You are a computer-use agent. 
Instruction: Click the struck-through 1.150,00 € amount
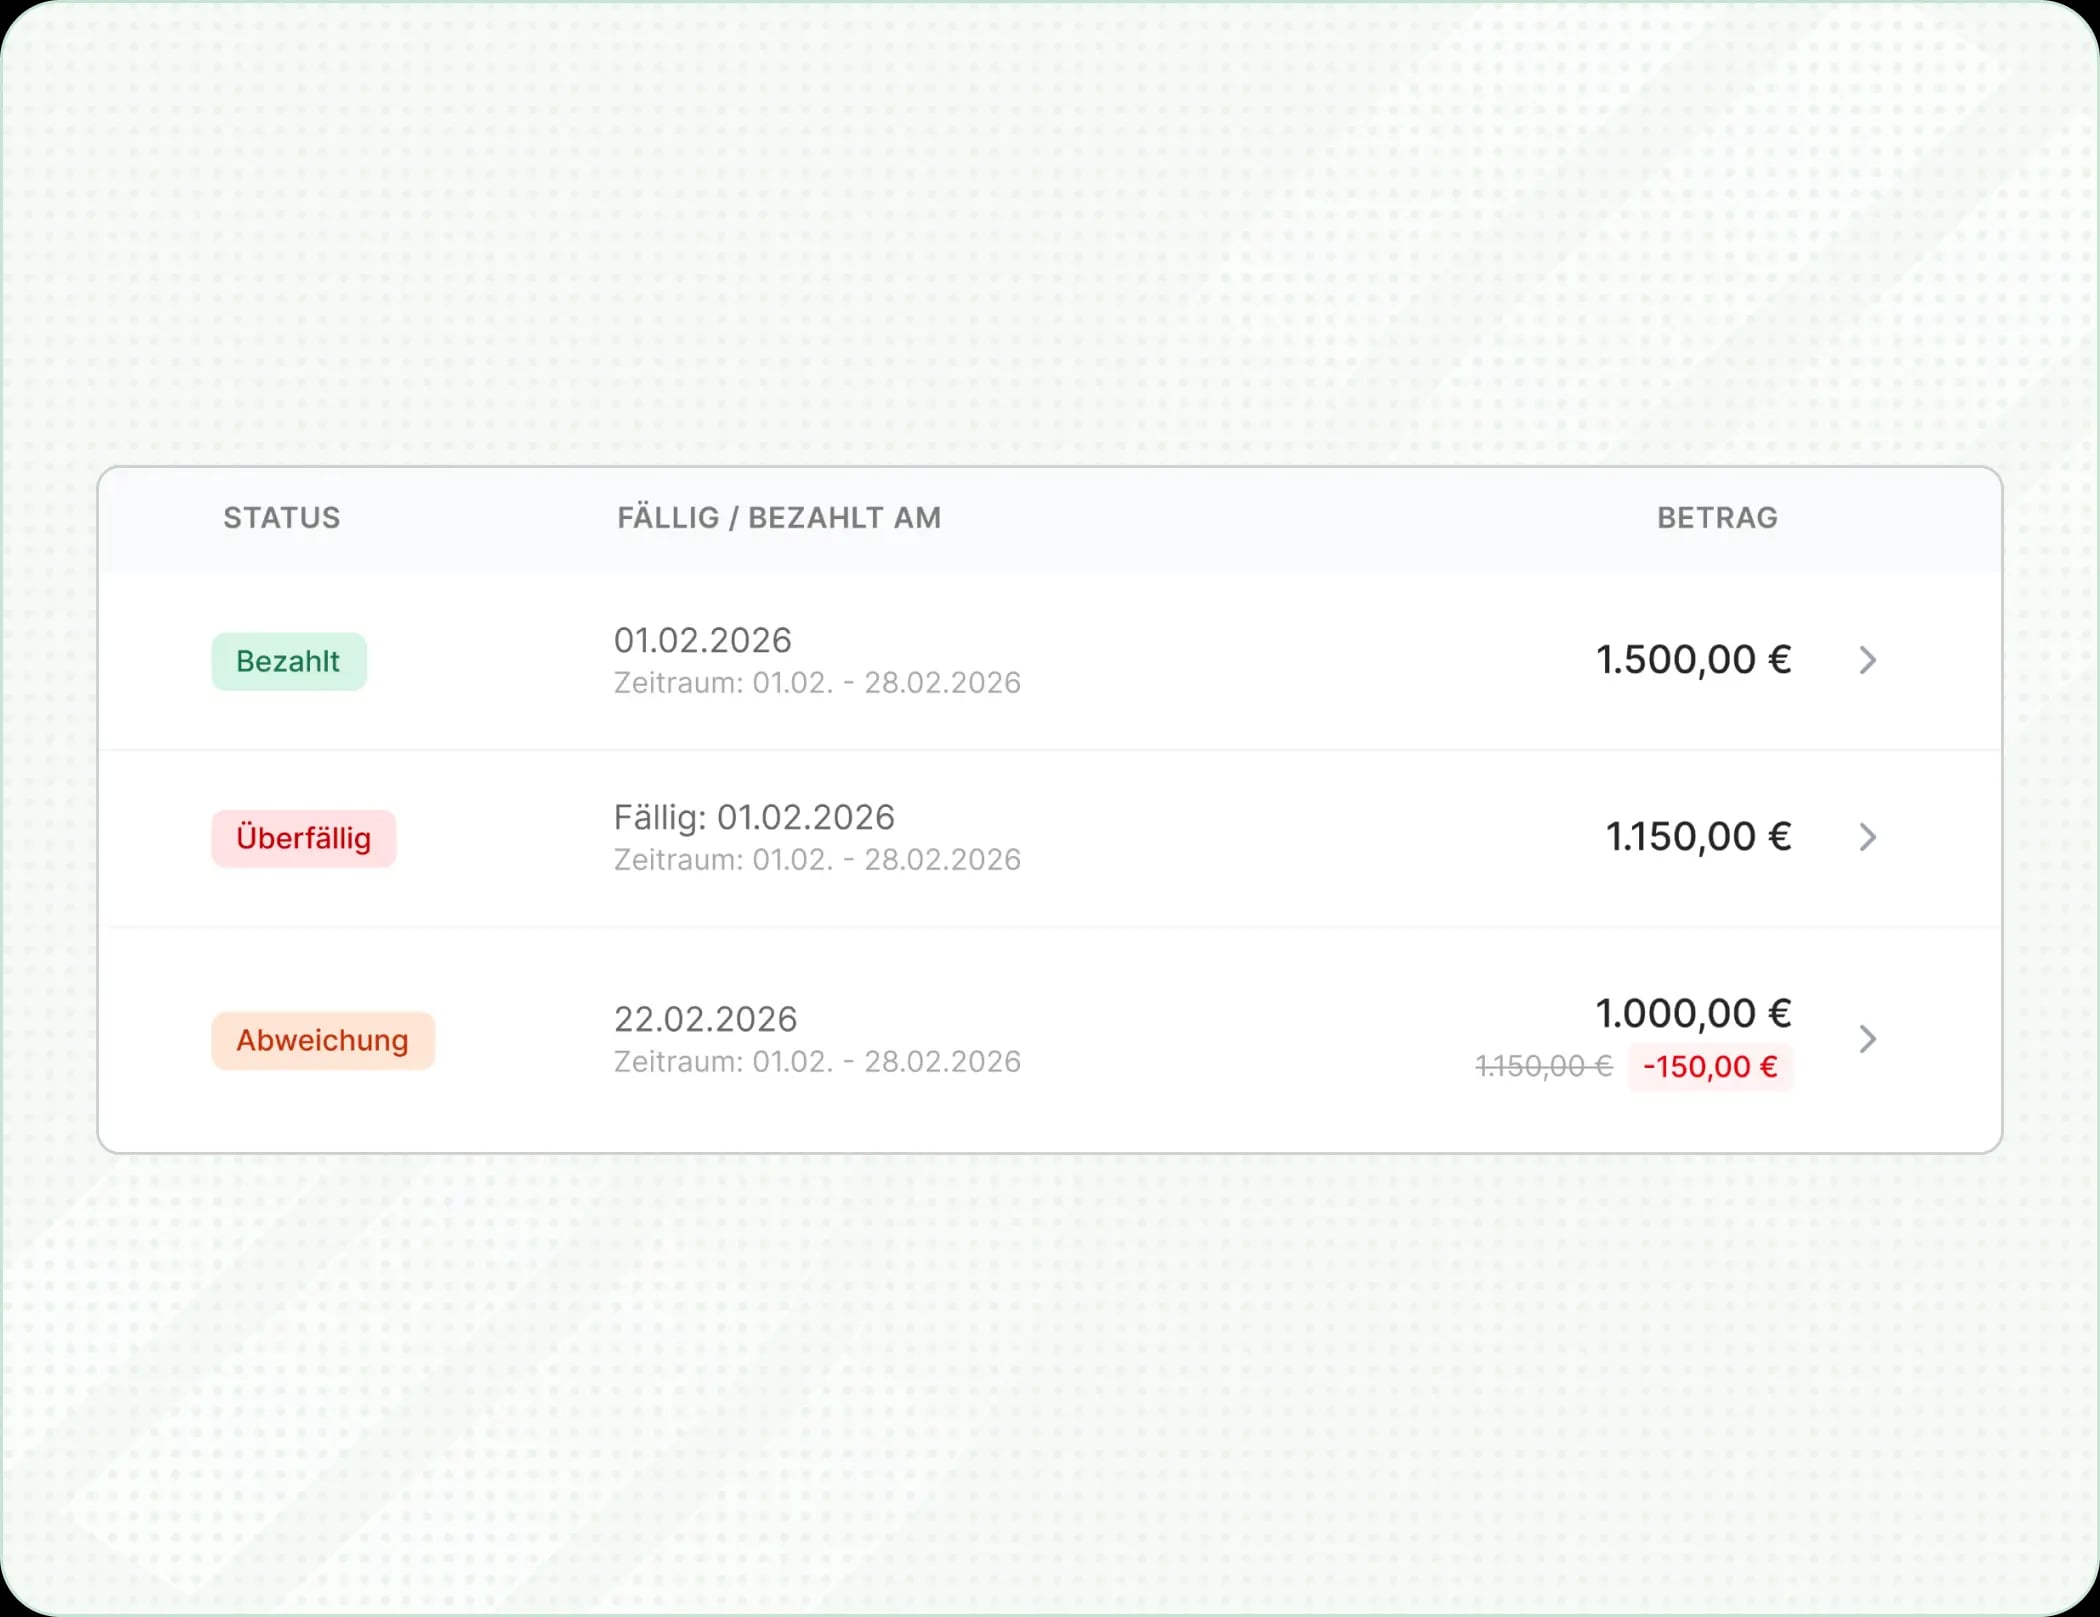1544,1066
